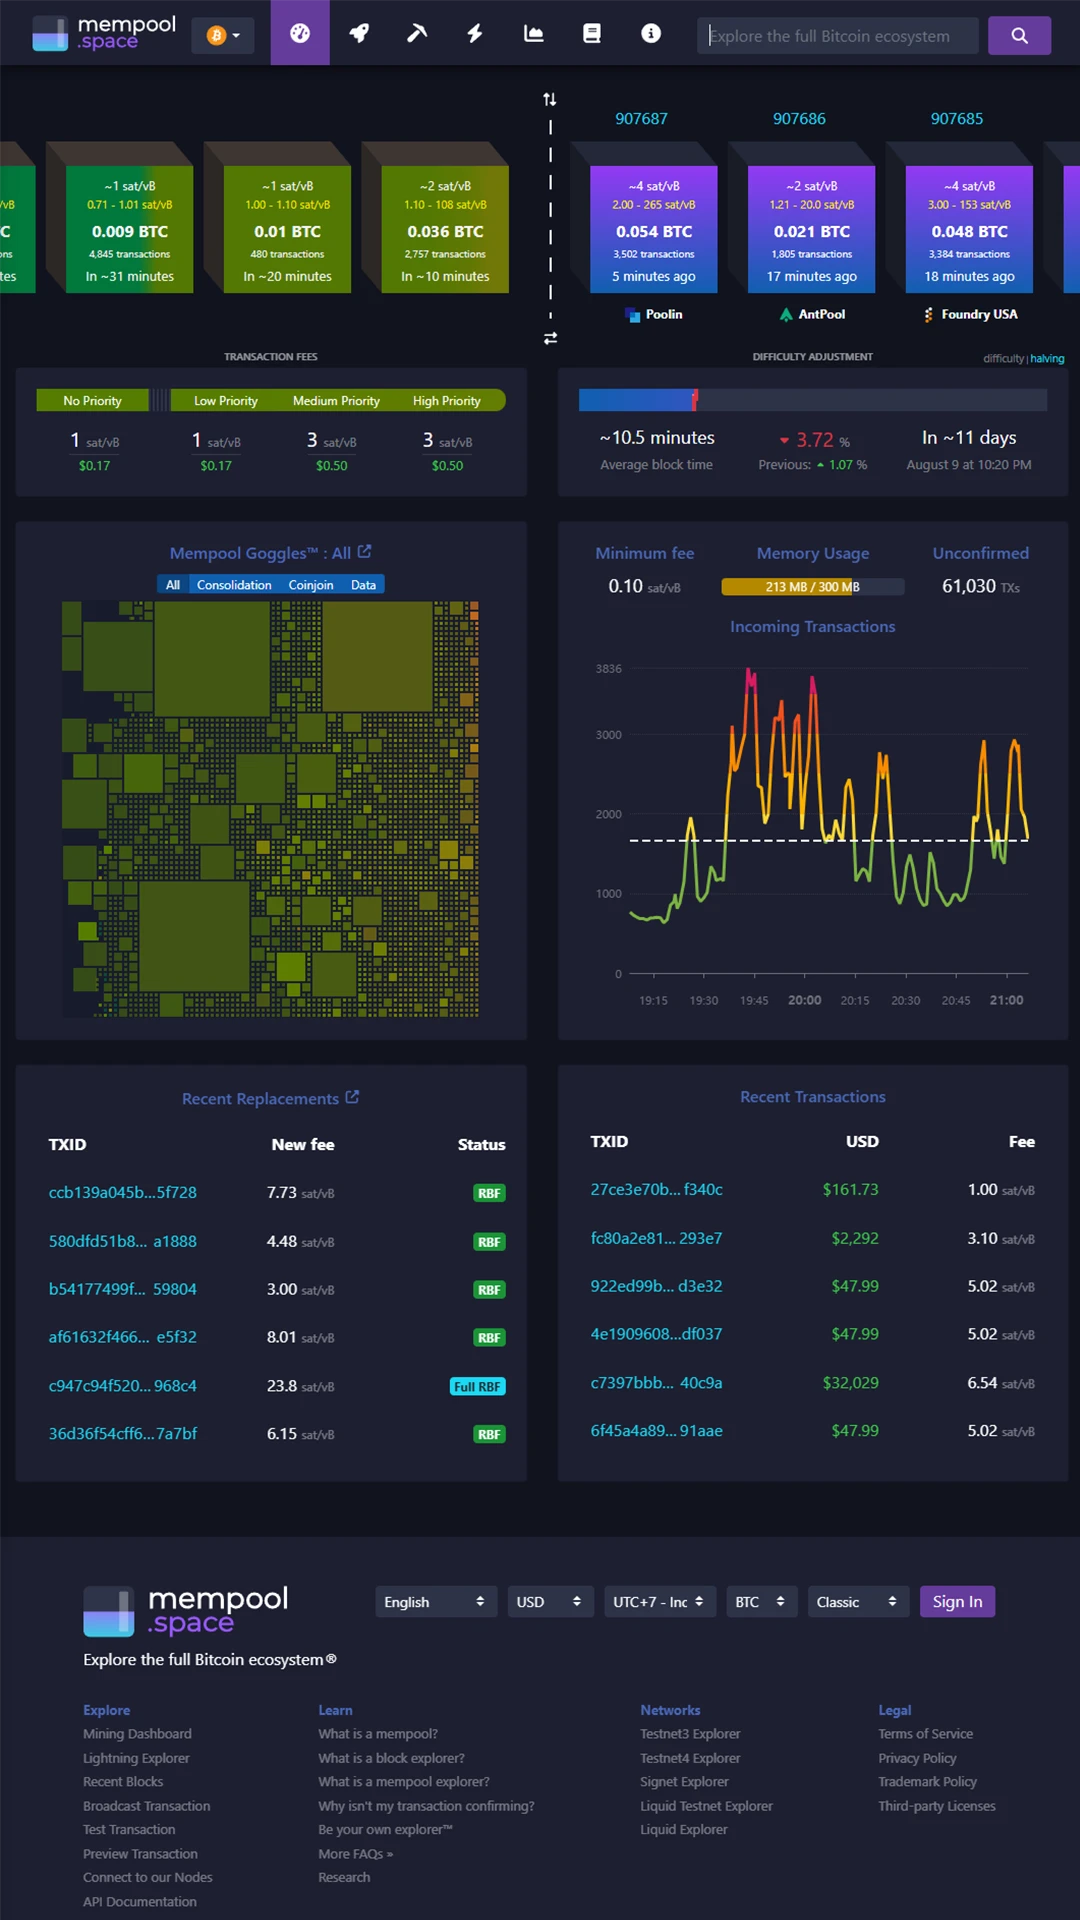Open Mining Dashboard footer link
Viewport: 1080px width, 1920px height.
tap(137, 1734)
